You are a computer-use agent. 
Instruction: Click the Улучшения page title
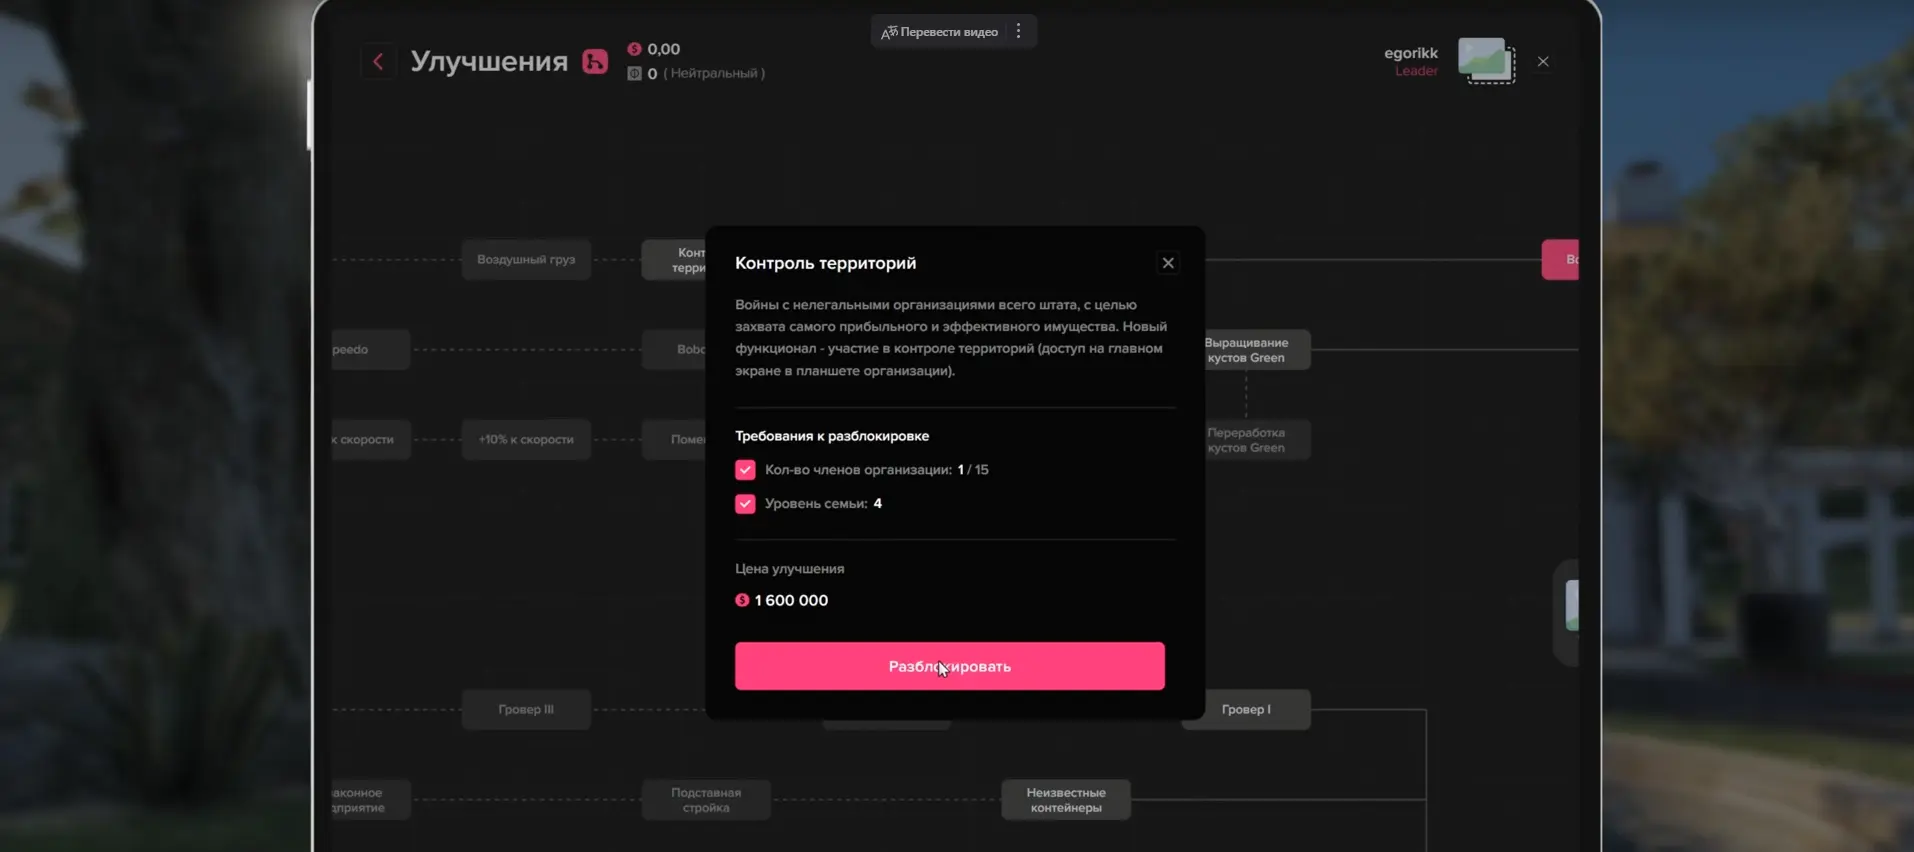tap(489, 61)
